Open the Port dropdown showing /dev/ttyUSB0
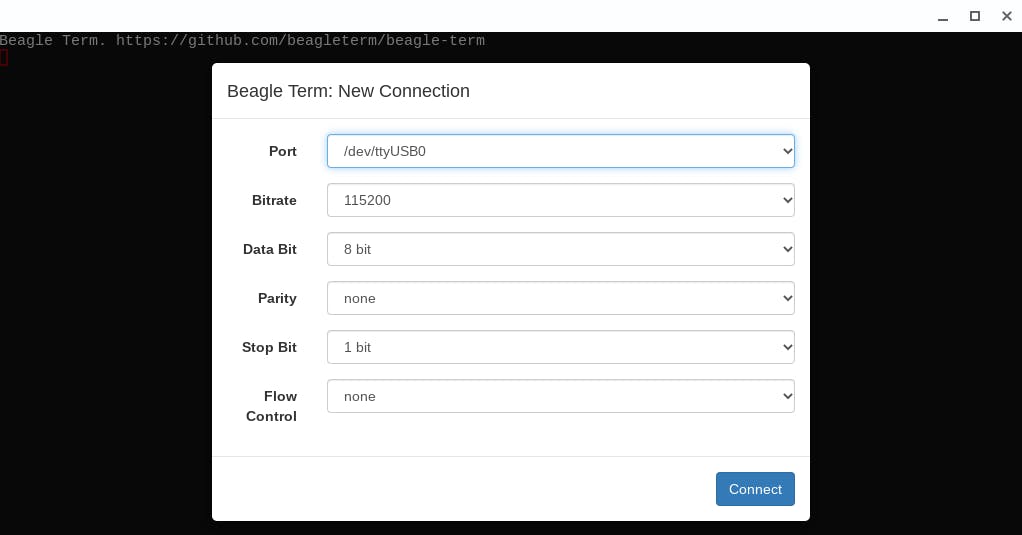This screenshot has height=535, width=1022. pyautogui.click(x=560, y=151)
